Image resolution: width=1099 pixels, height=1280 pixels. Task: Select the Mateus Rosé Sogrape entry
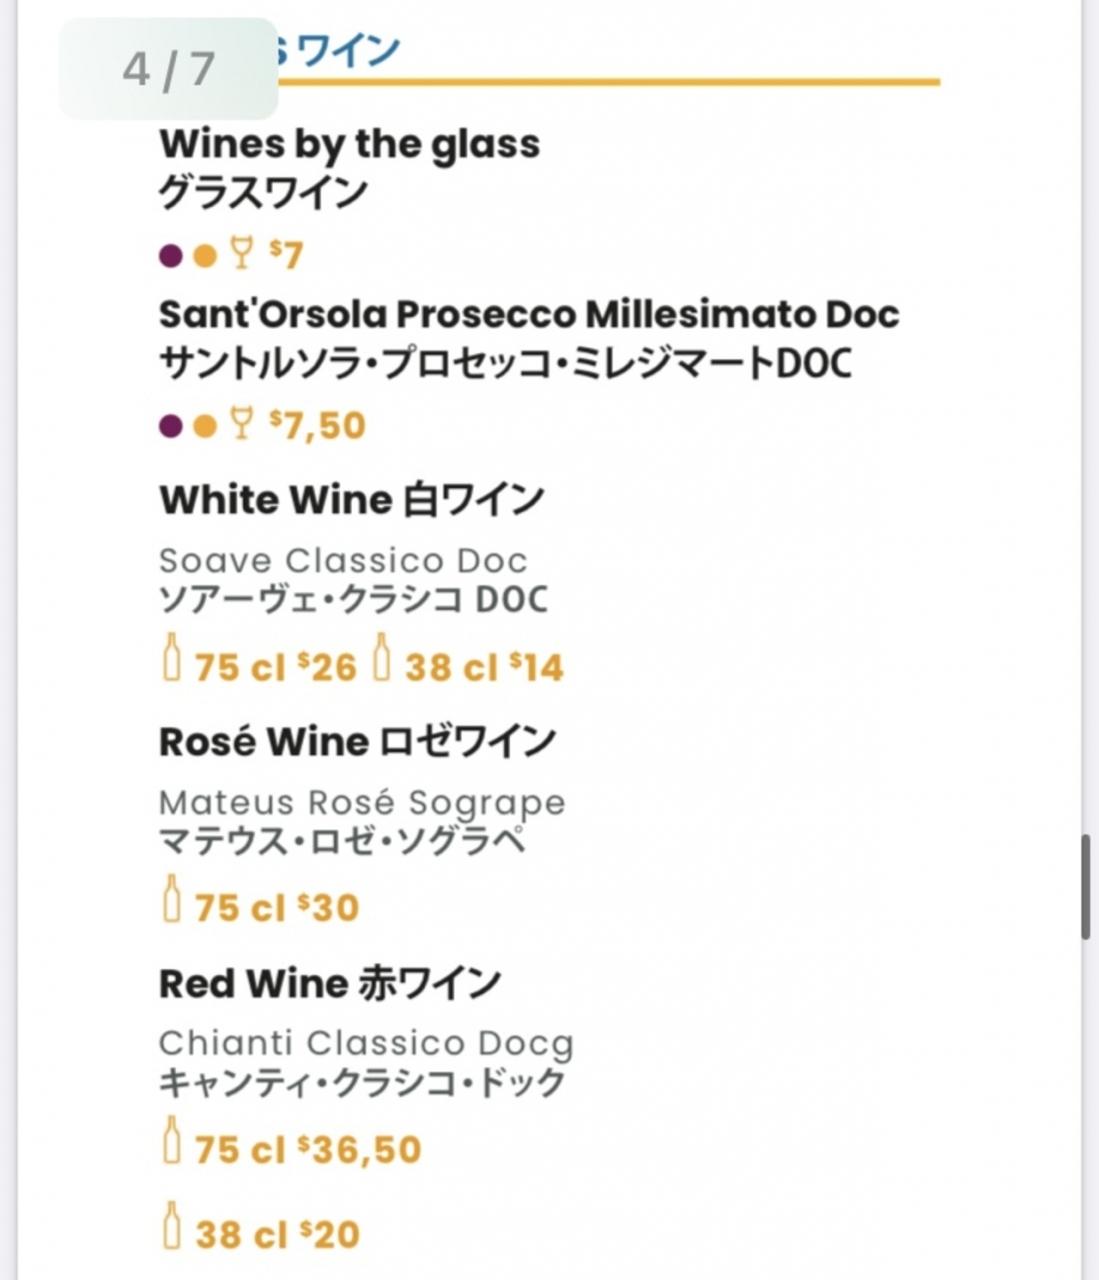pos(362,802)
